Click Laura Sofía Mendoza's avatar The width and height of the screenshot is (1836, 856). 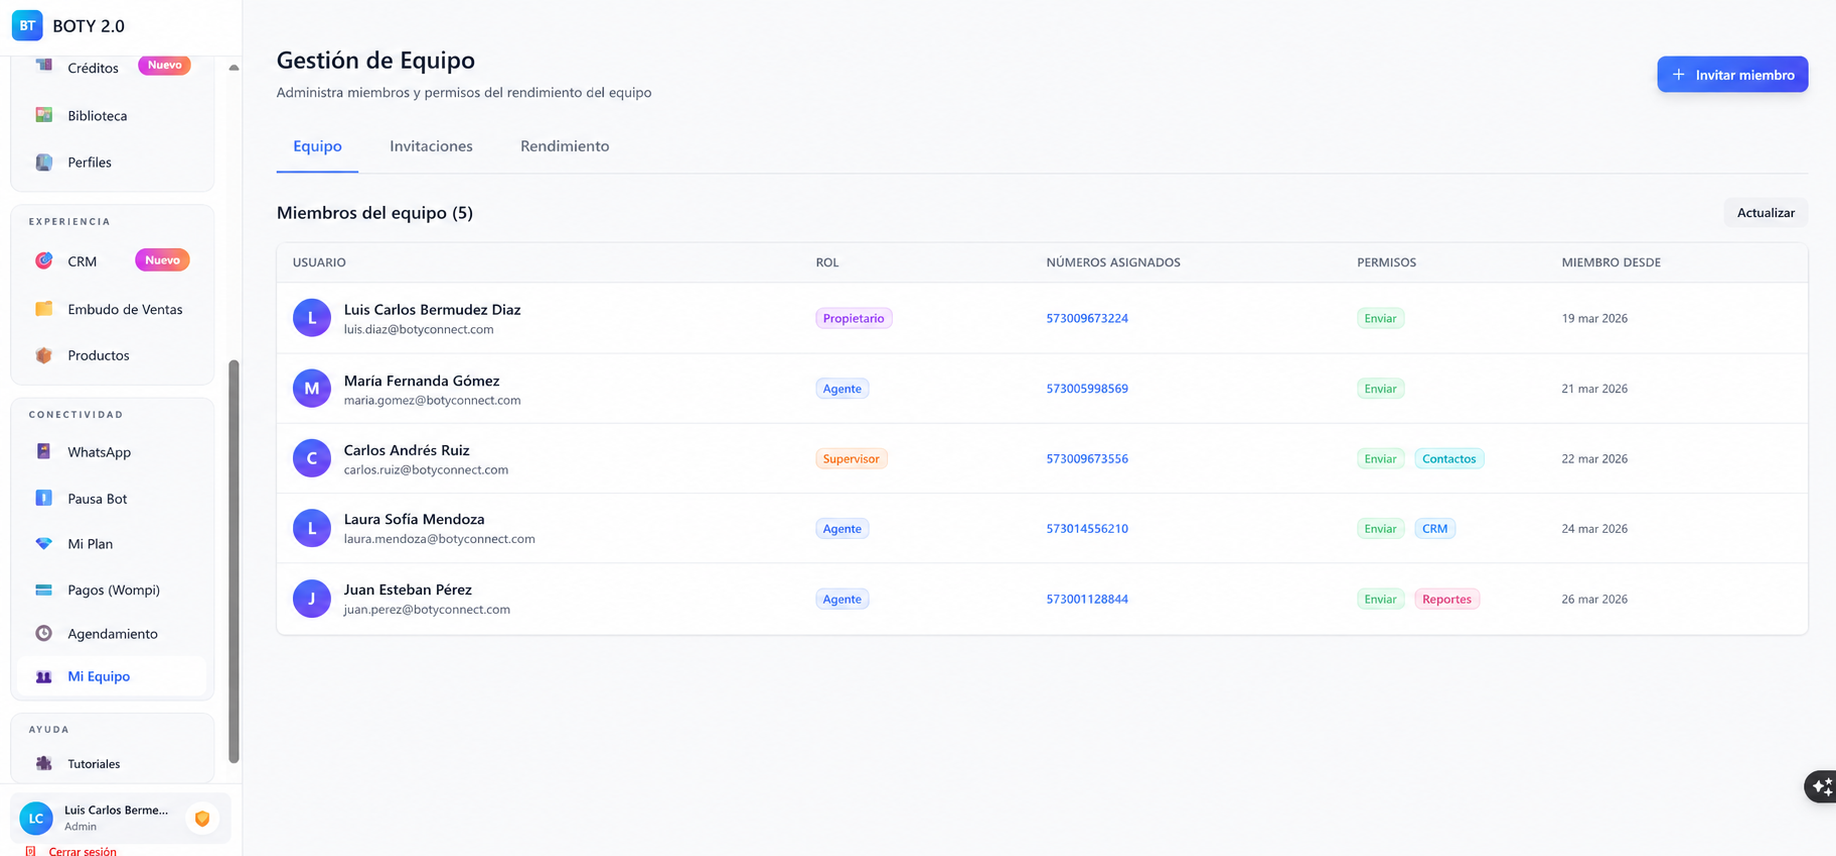pyautogui.click(x=312, y=528)
